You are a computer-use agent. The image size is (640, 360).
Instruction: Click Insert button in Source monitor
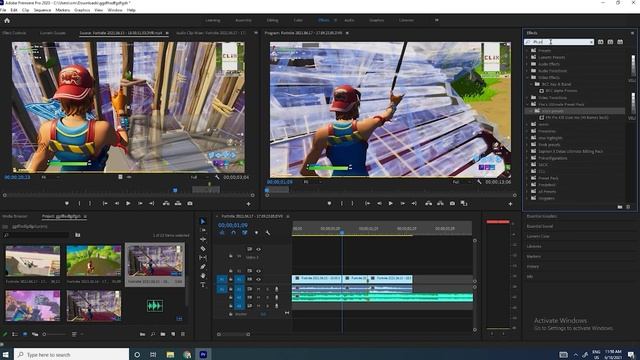click(x=166, y=203)
